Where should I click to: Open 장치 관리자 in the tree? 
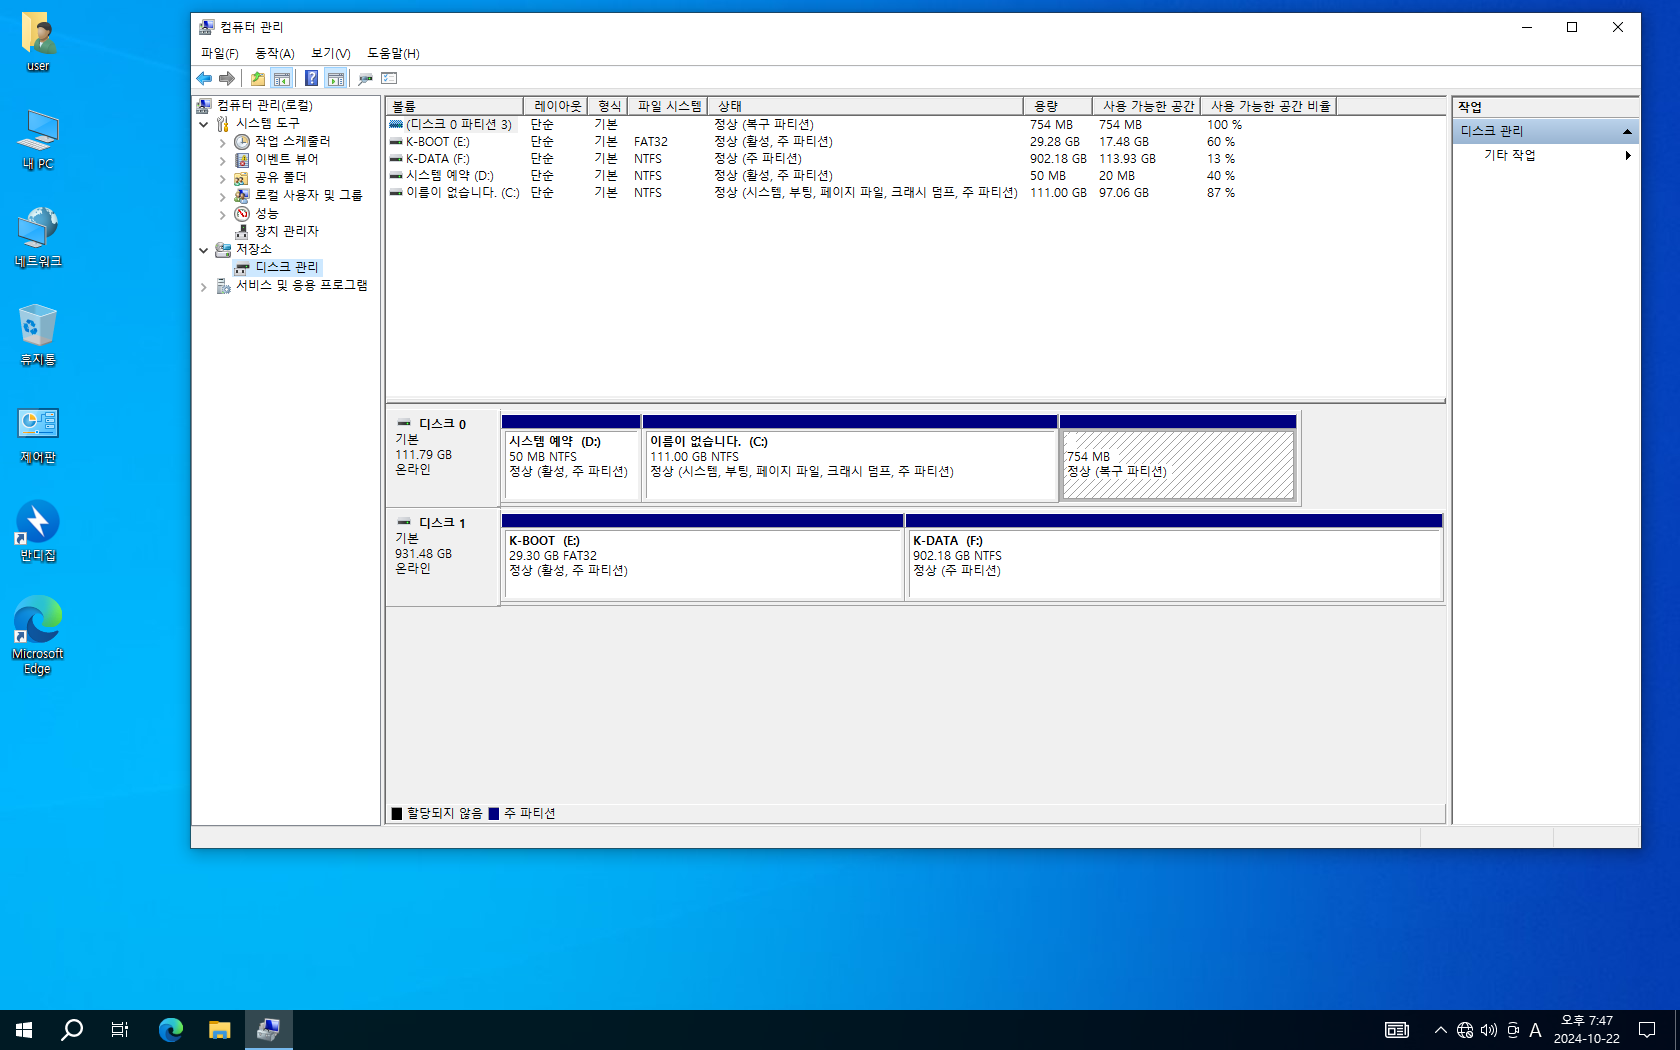point(286,231)
